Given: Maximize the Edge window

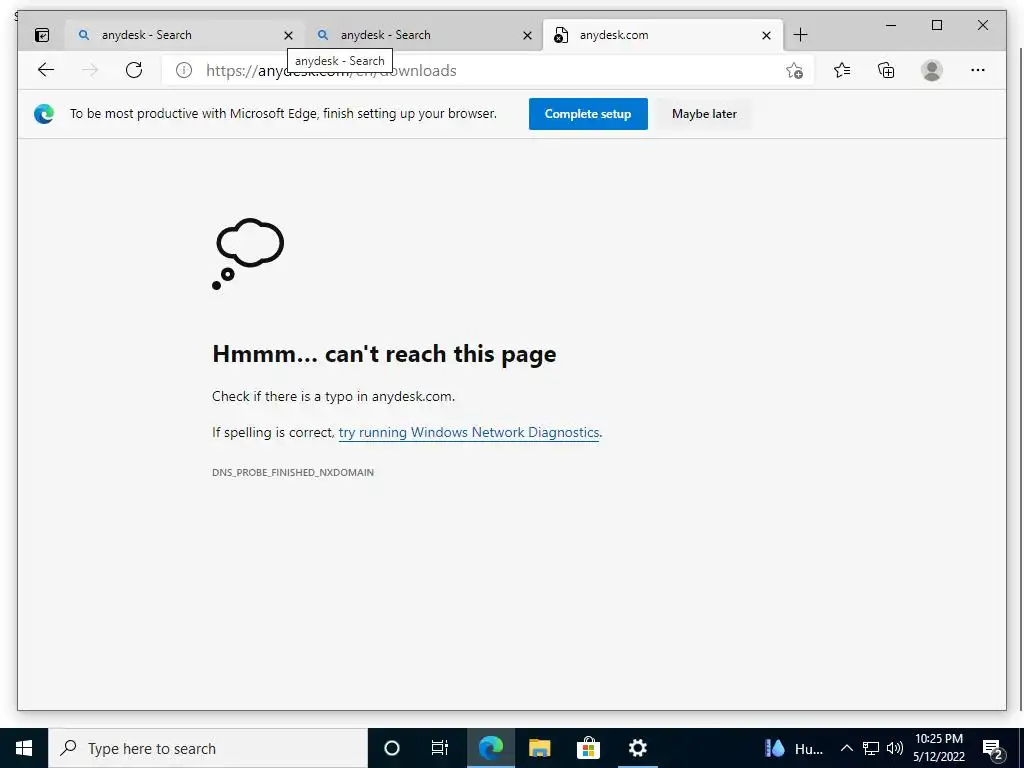Looking at the screenshot, I should pyautogui.click(x=936, y=25).
